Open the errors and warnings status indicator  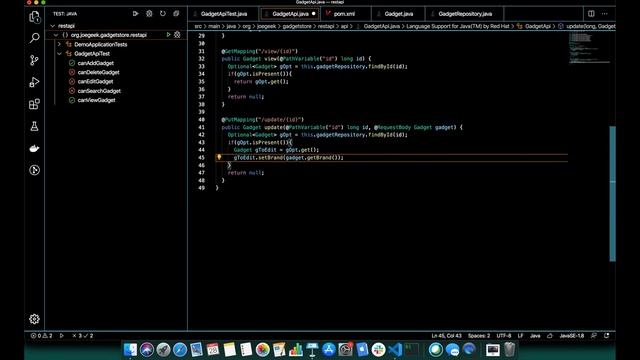point(41,336)
